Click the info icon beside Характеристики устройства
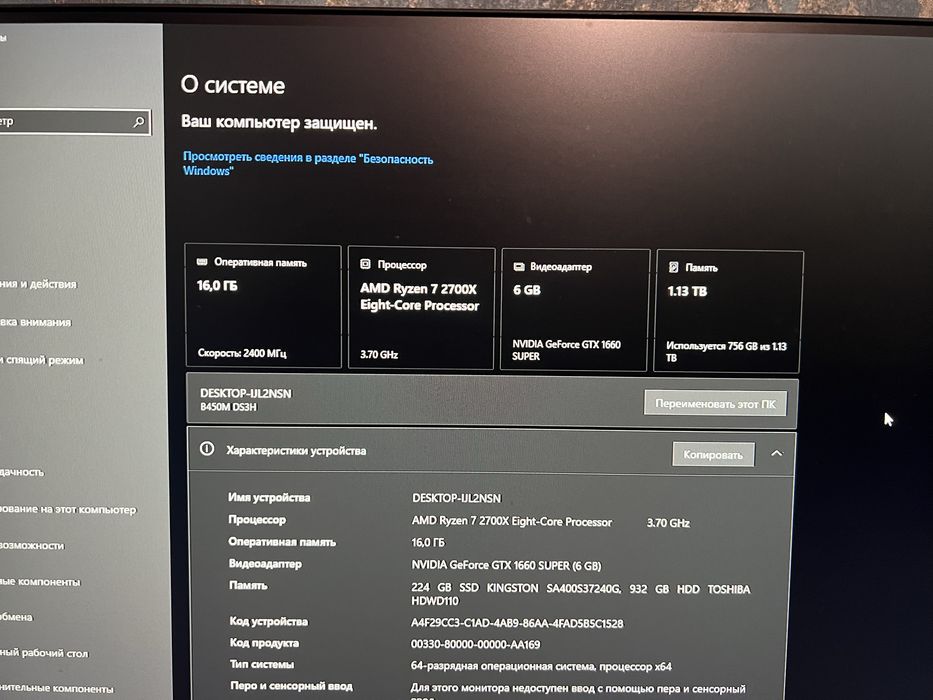The height and width of the screenshot is (700, 933). click(x=206, y=449)
